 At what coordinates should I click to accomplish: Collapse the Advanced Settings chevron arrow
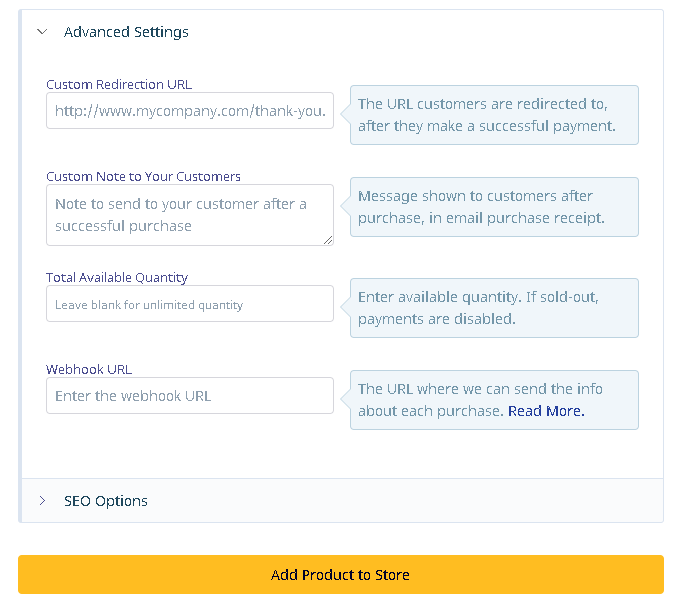click(x=42, y=32)
